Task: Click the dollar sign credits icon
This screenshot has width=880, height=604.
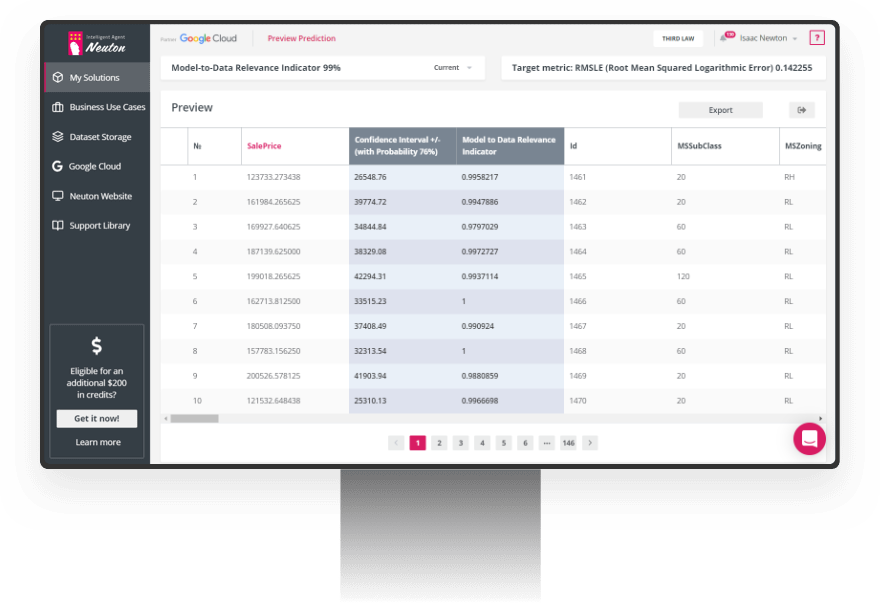Action: tap(97, 346)
